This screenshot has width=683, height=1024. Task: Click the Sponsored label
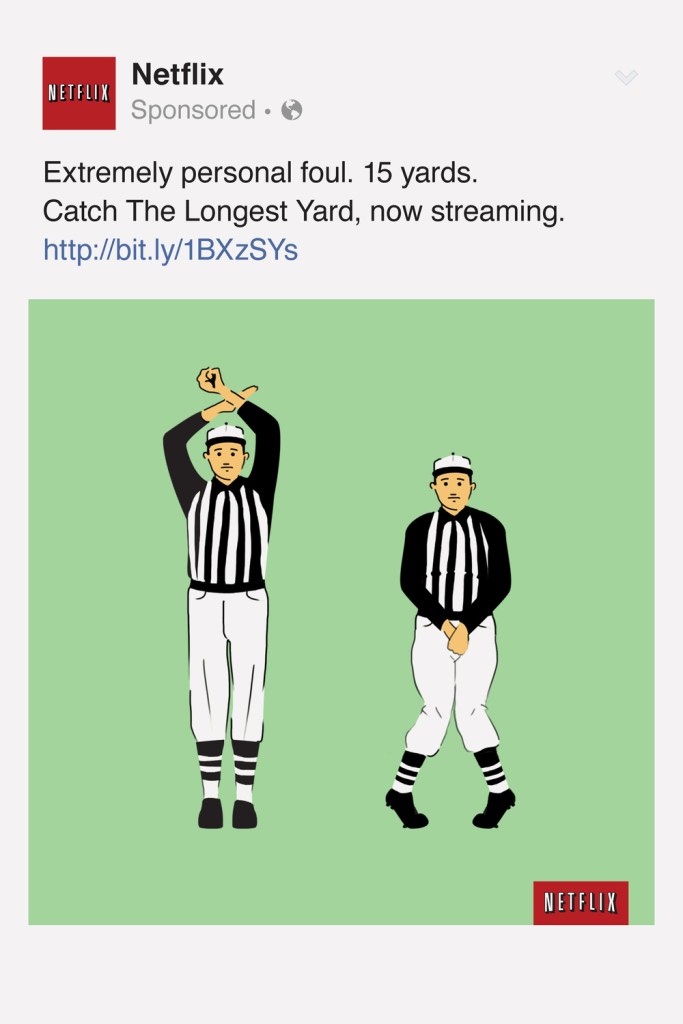click(193, 110)
